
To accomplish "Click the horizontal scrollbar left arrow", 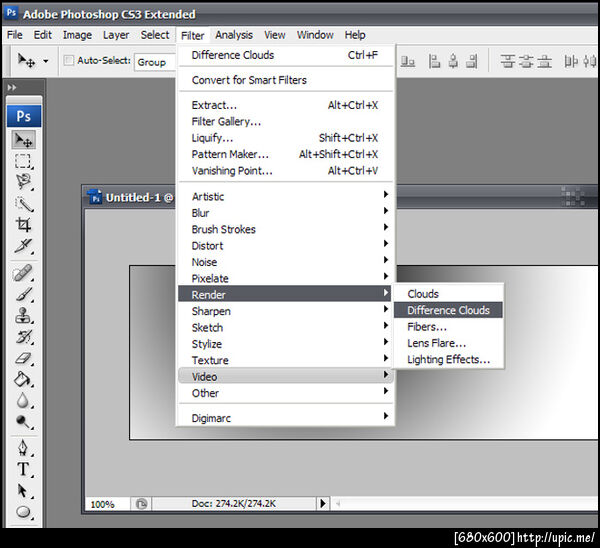I will click(338, 504).
